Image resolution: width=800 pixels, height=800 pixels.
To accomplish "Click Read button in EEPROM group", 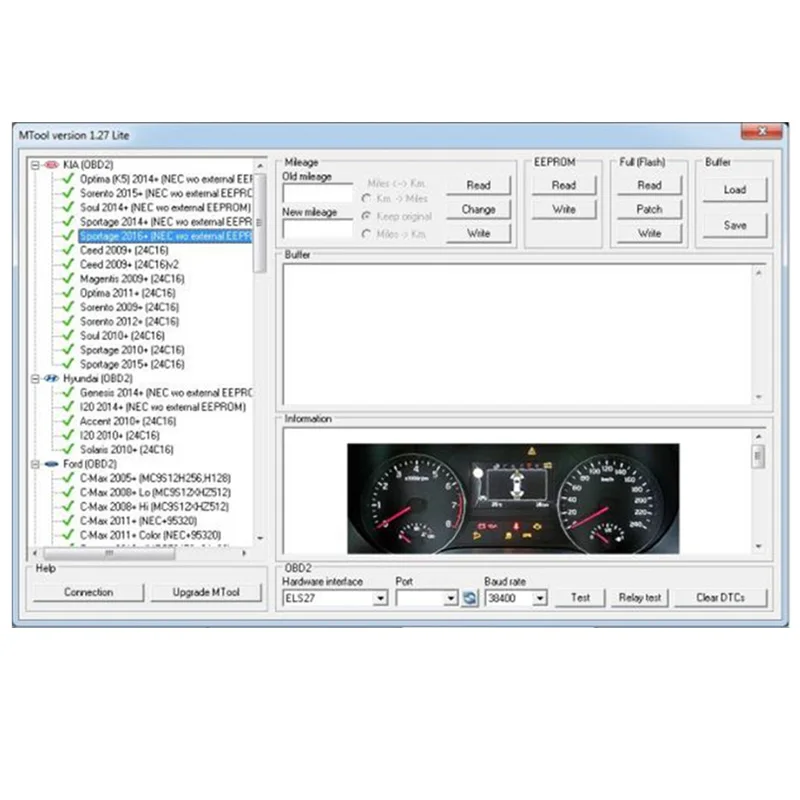I will pyautogui.click(x=564, y=185).
